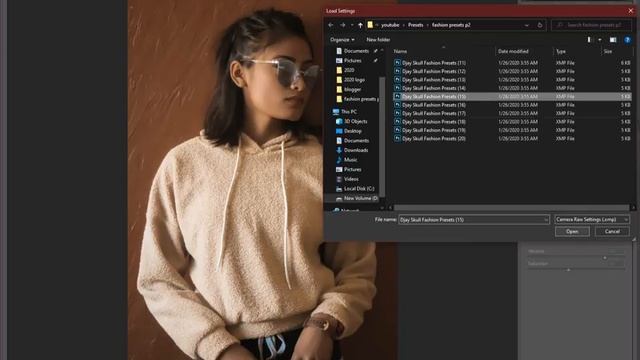Open Camera Raw Settings (.xmp) file type dropdown
640x360 pixels.
point(591,220)
